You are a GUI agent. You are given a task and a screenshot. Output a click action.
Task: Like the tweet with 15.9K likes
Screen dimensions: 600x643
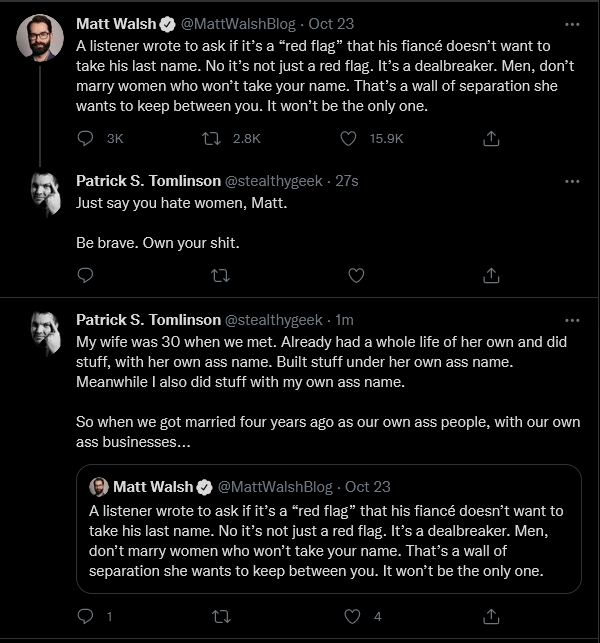click(x=348, y=139)
